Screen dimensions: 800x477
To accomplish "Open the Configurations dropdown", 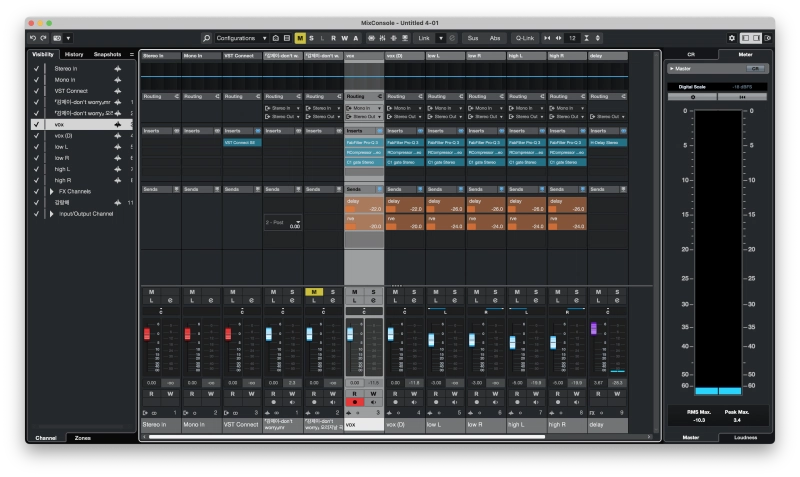I will (241, 38).
